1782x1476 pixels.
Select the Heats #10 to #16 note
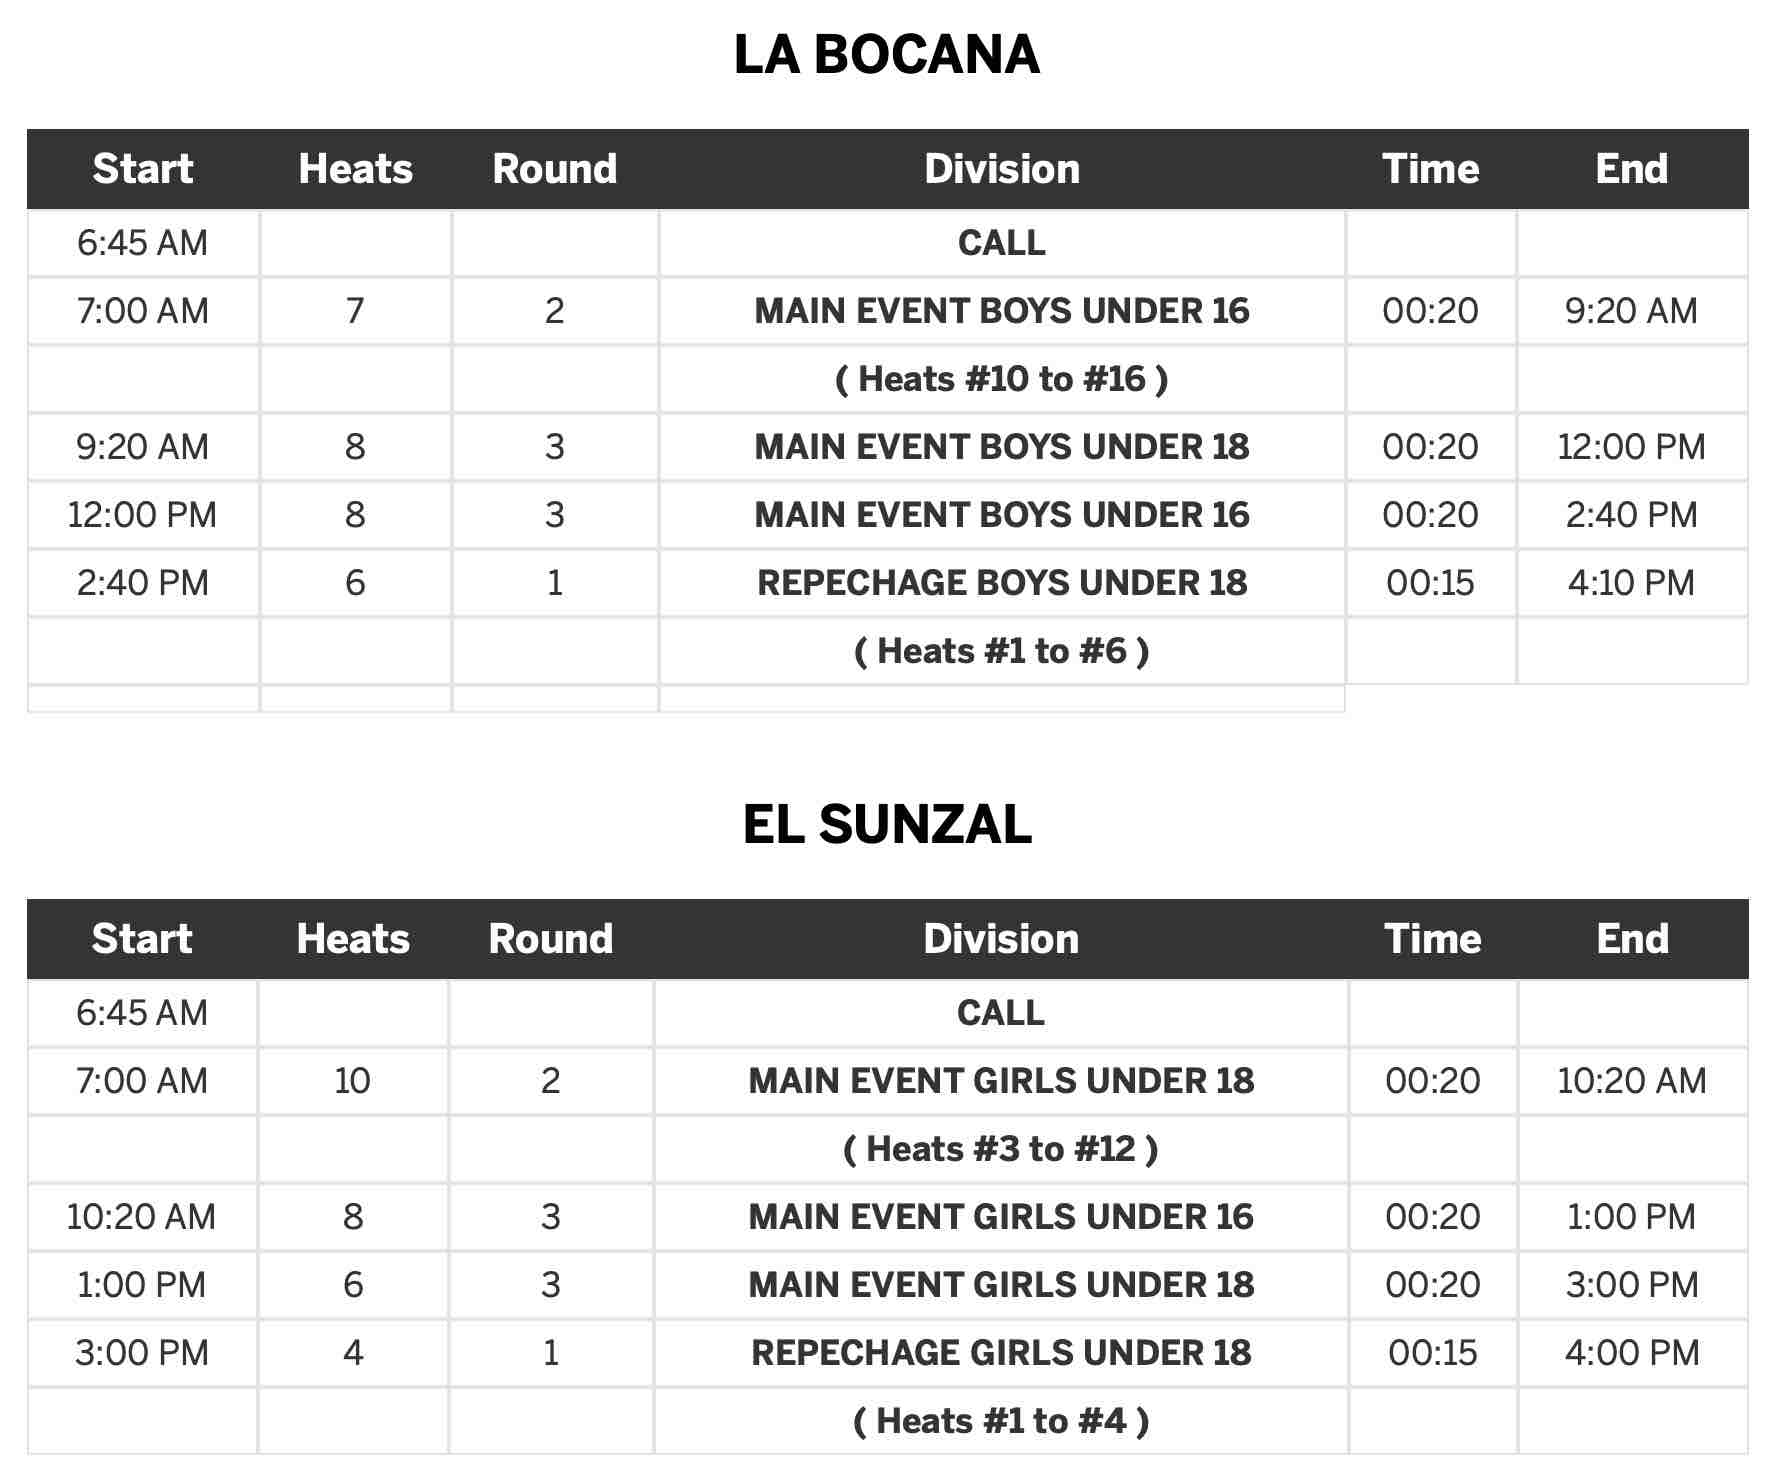1002,379
